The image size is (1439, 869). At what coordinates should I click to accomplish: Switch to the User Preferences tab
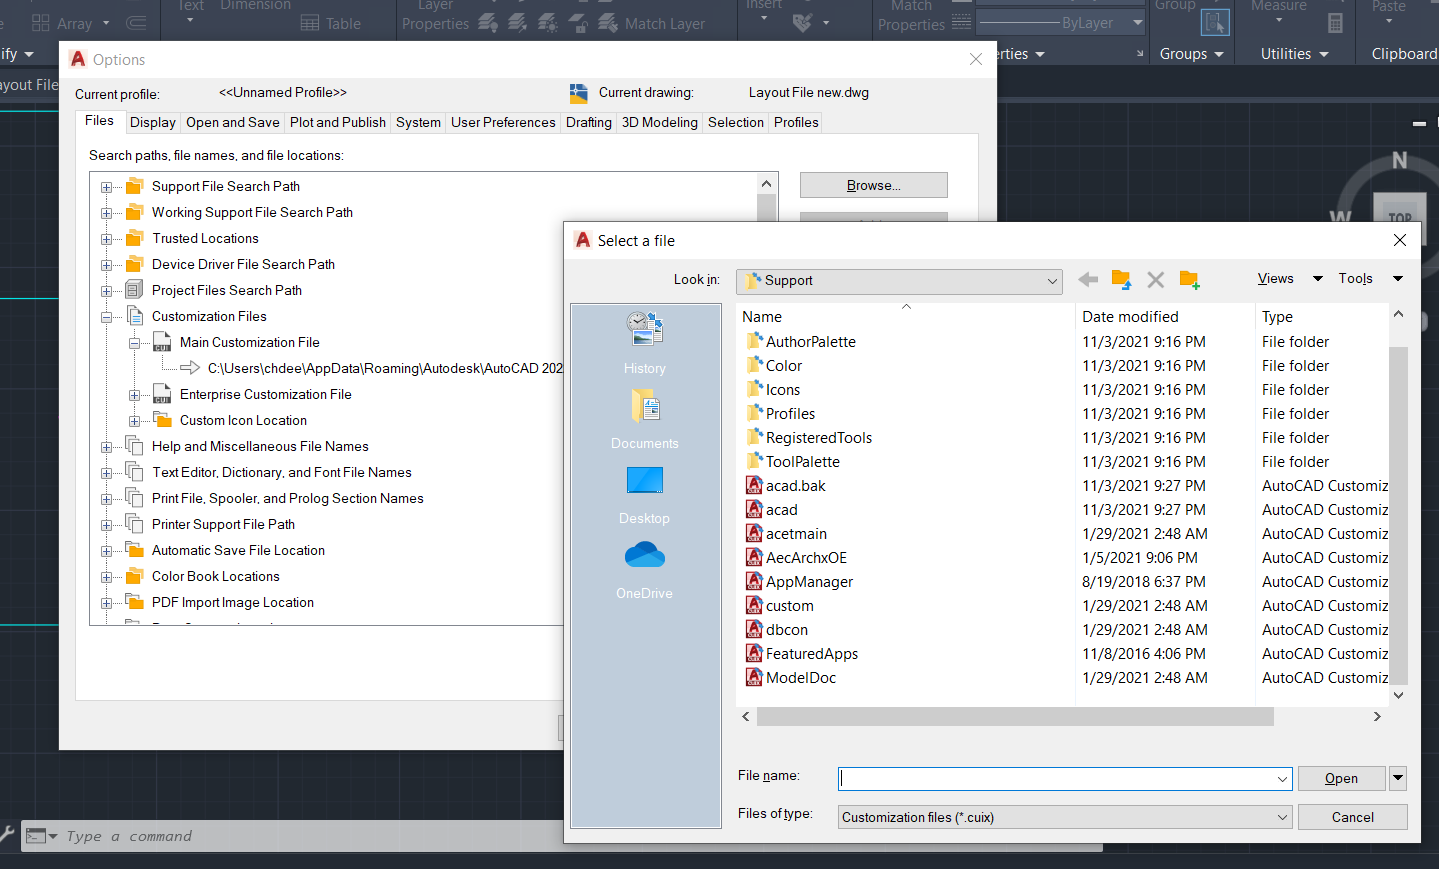[x=503, y=122]
